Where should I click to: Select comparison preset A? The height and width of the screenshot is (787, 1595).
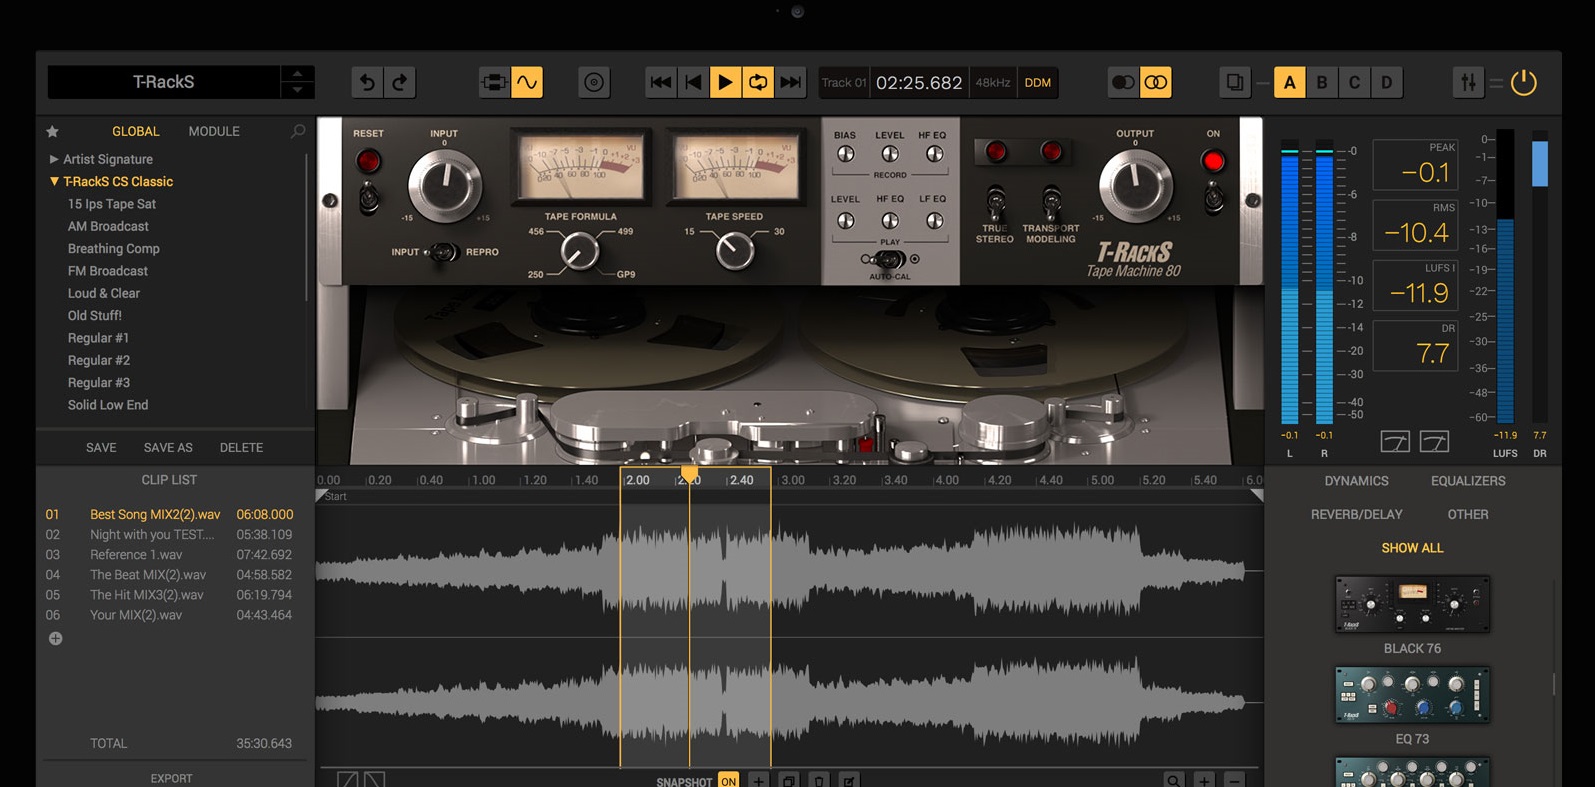click(x=1290, y=82)
